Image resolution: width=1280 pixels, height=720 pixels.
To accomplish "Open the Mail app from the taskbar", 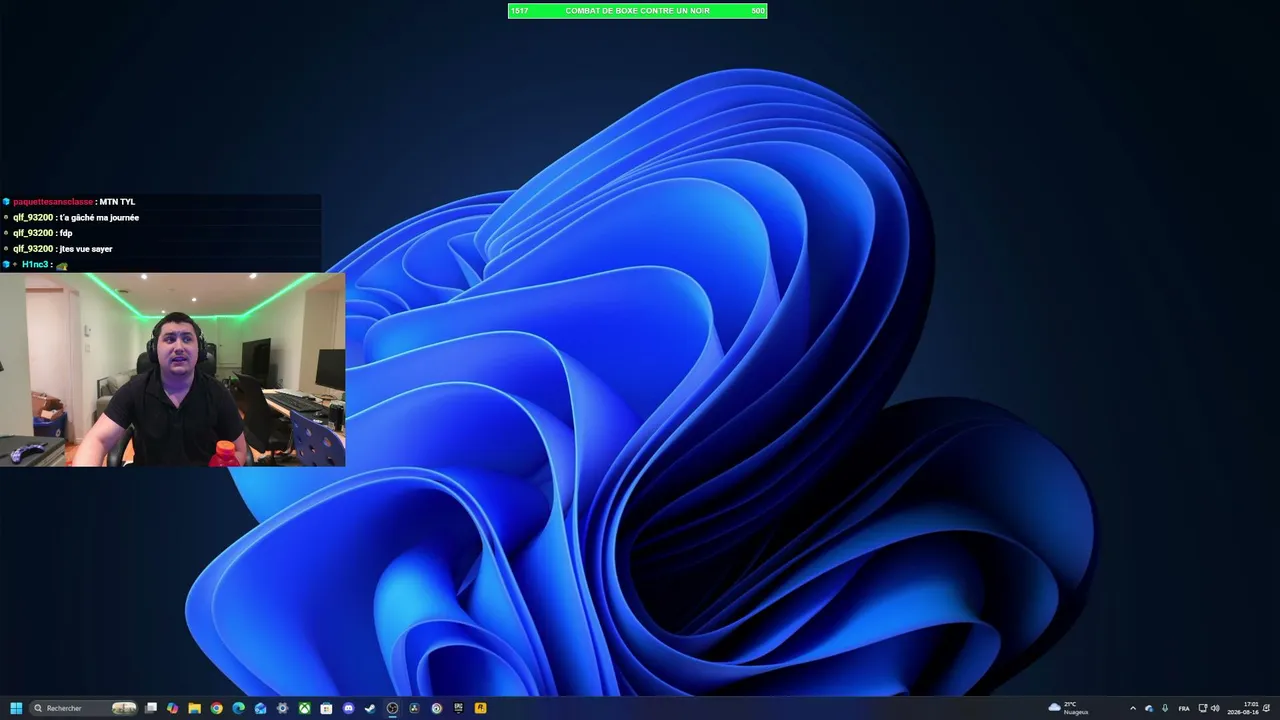I will (261, 708).
